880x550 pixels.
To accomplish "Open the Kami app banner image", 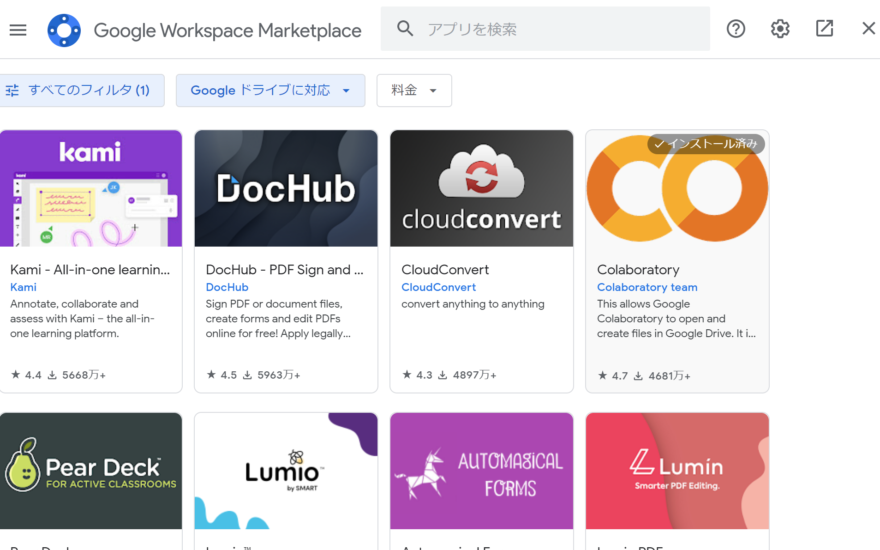I will pyautogui.click(x=91, y=189).
